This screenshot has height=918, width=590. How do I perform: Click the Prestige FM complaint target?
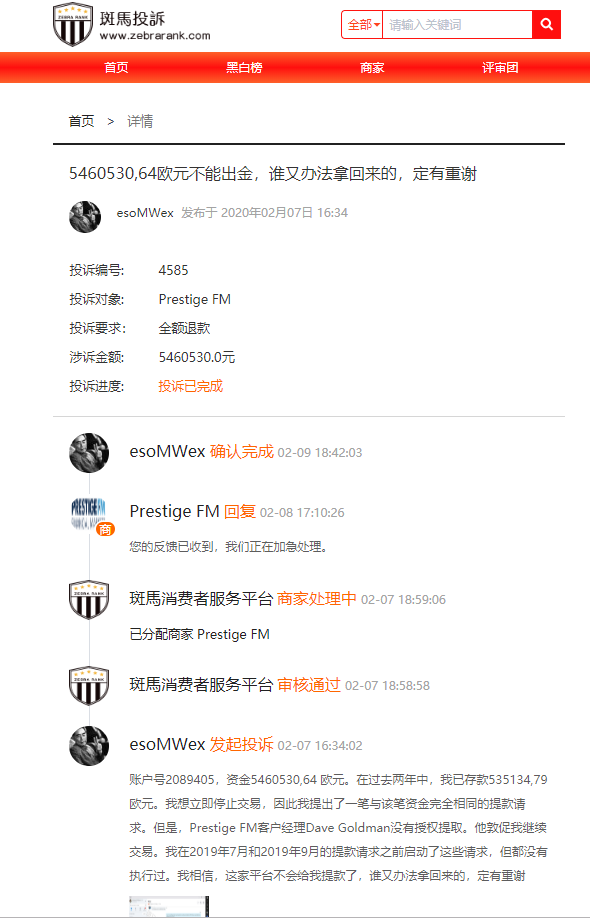194,299
